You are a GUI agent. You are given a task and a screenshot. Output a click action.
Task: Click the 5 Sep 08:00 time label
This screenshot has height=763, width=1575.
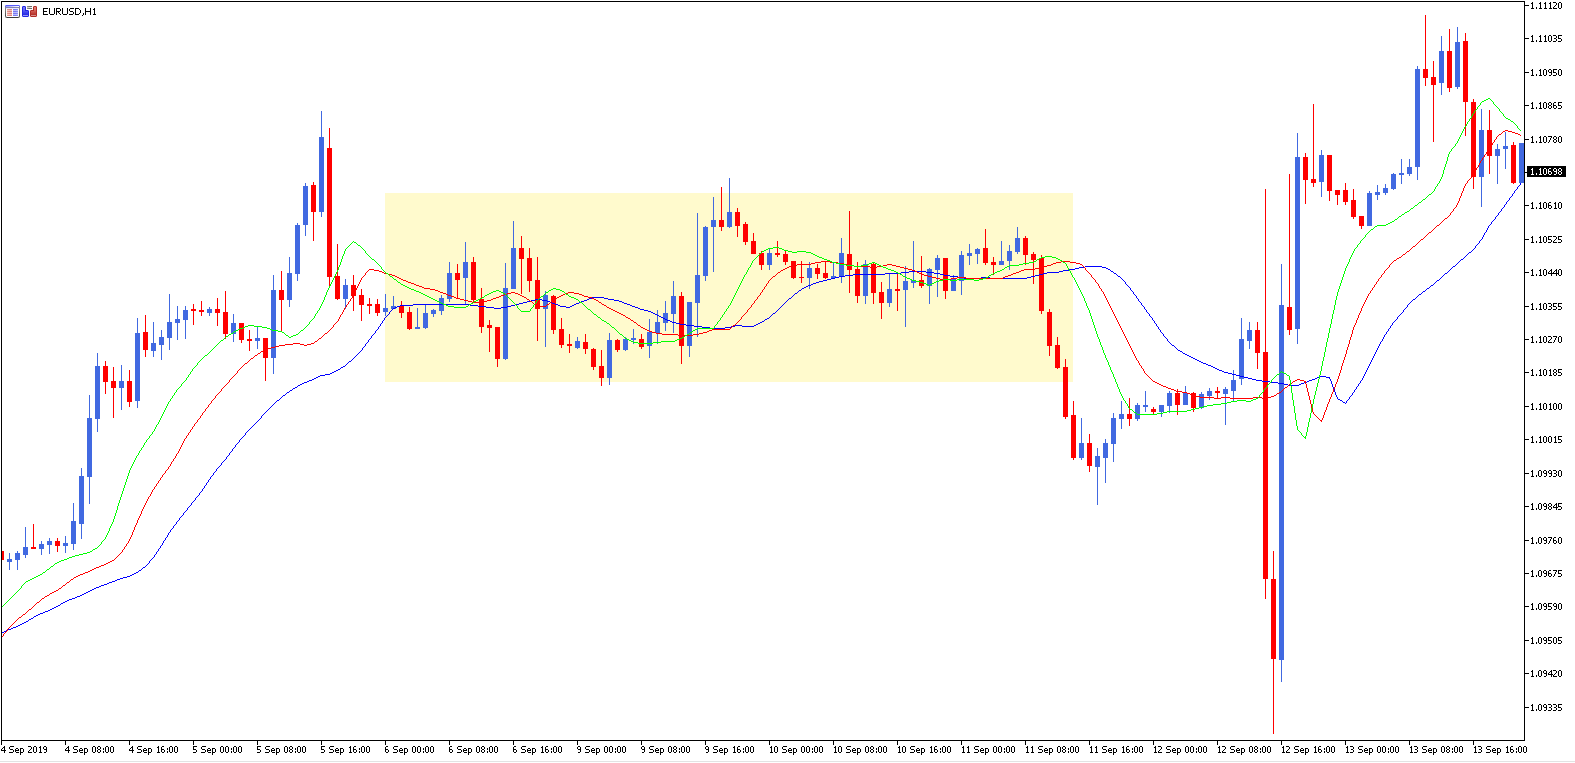[x=281, y=749]
